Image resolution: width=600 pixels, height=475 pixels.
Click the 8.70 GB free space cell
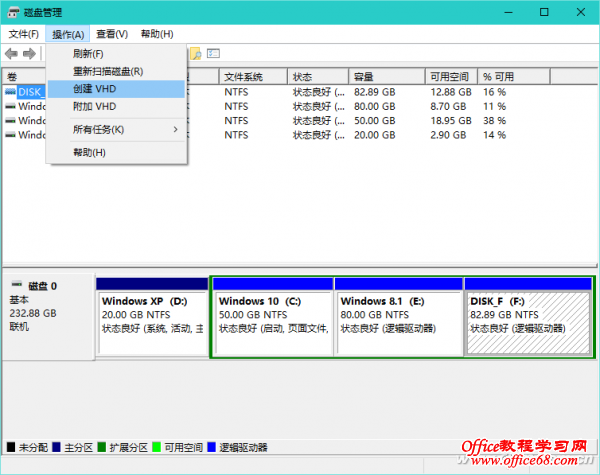point(448,106)
